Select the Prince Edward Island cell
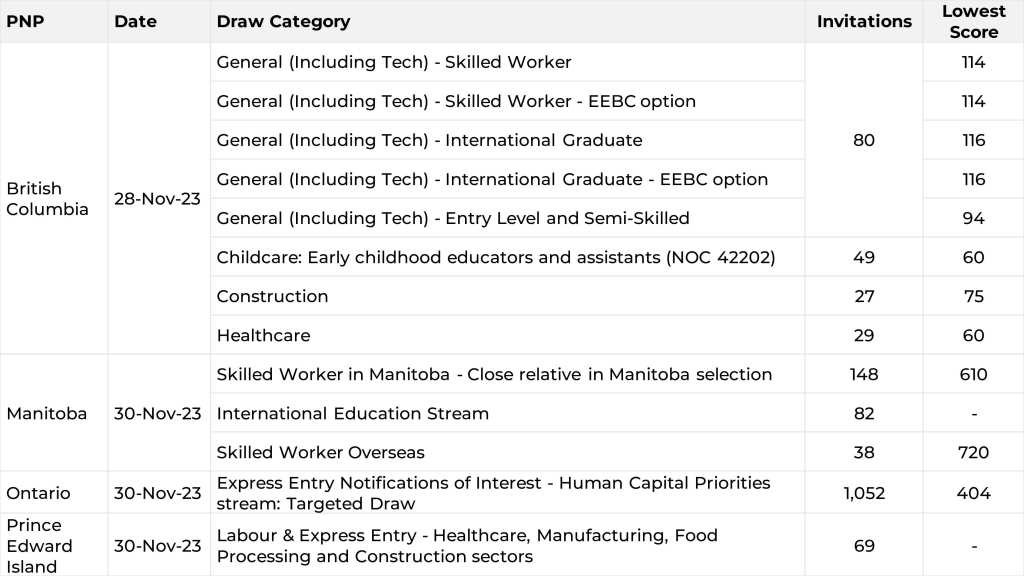The image size is (1024, 576). point(40,545)
